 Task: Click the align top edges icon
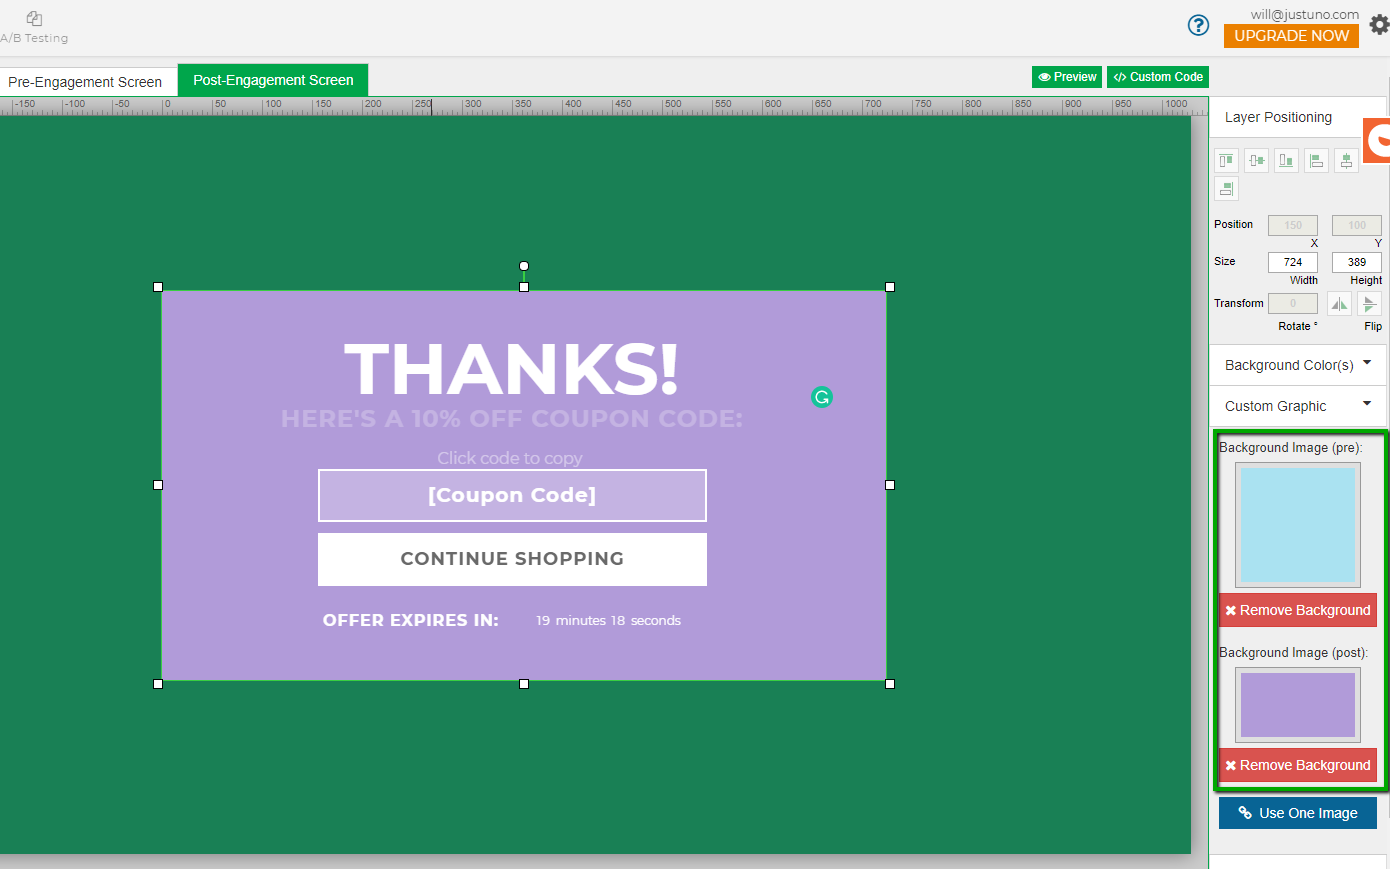point(1226,160)
